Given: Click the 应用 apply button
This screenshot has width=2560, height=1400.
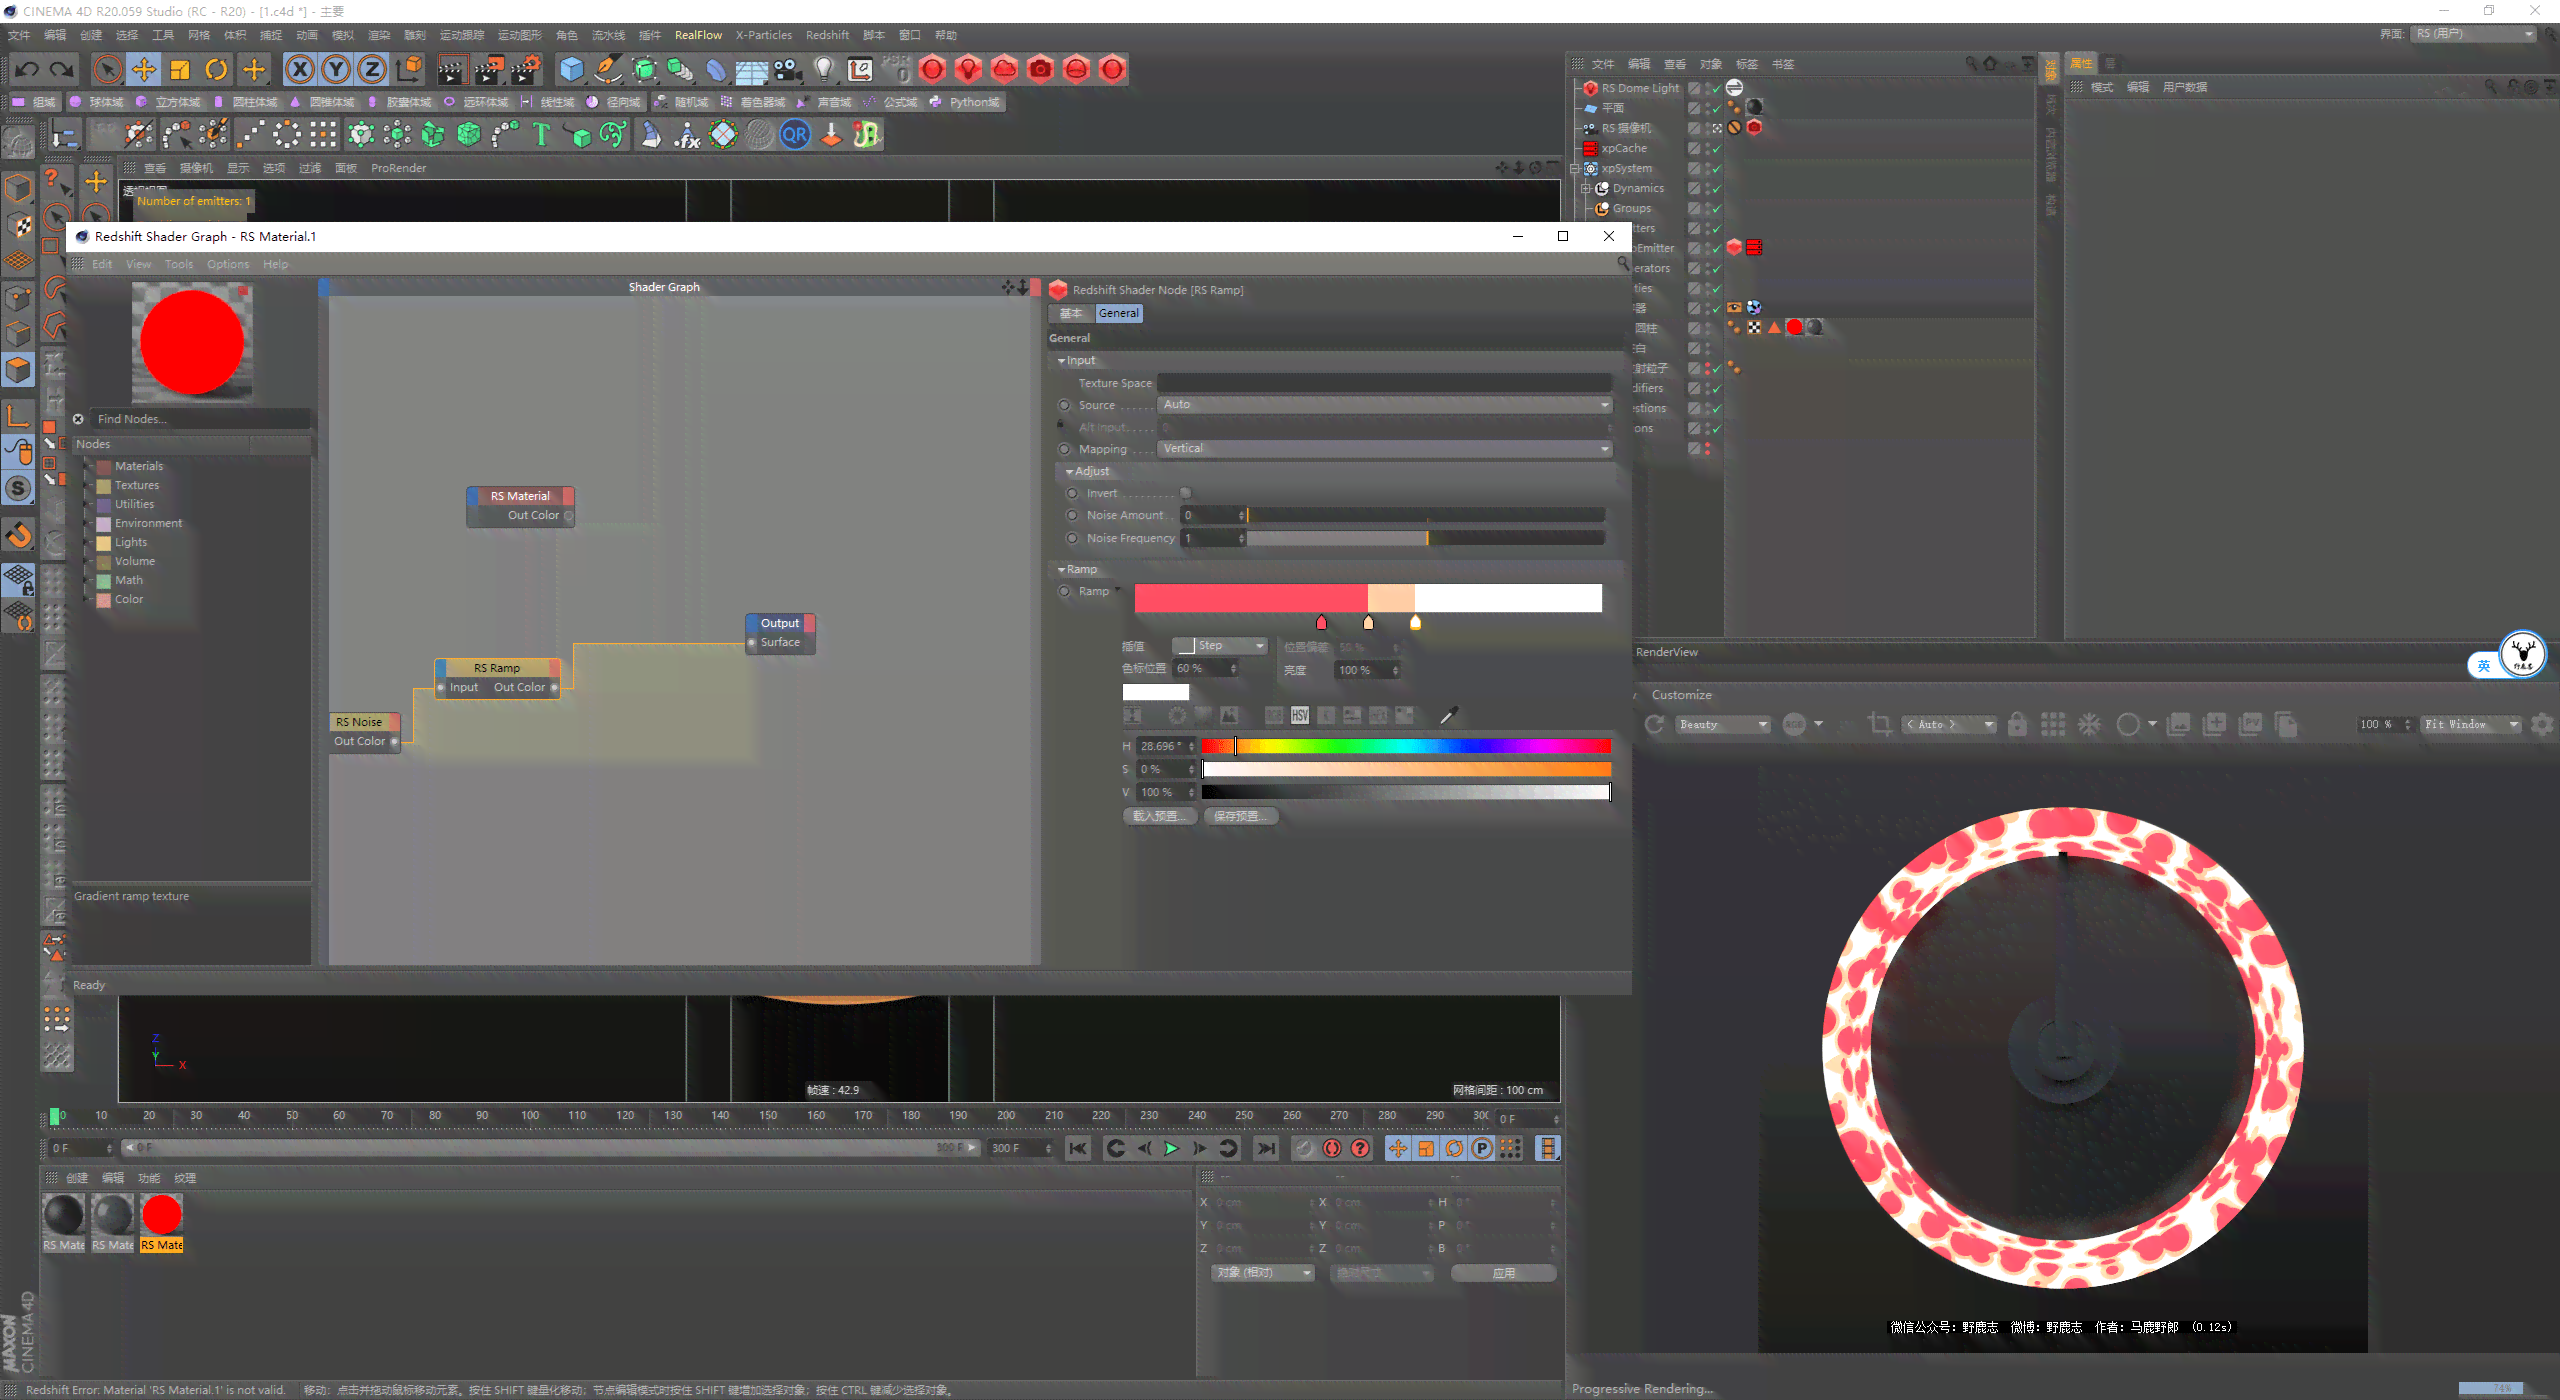Looking at the screenshot, I should coord(1503,1273).
